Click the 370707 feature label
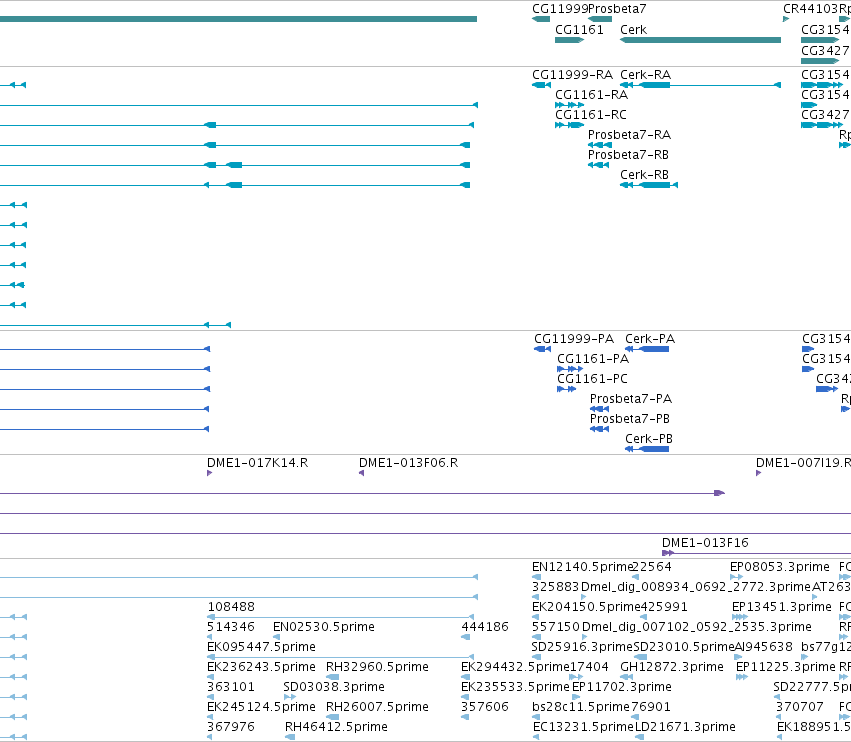Image resolution: width=851 pixels, height=742 pixels. [800, 707]
